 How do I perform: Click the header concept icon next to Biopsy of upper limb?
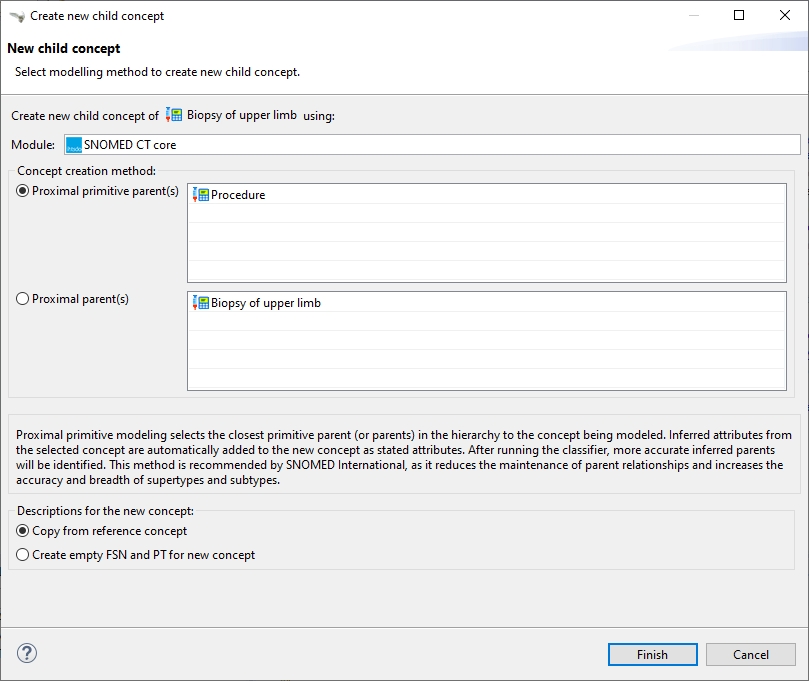point(174,115)
